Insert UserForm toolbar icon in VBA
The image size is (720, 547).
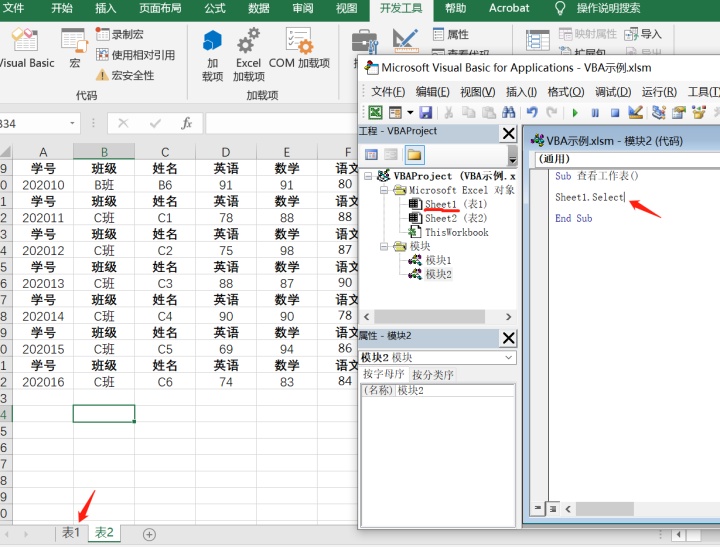(x=395, y=112)
